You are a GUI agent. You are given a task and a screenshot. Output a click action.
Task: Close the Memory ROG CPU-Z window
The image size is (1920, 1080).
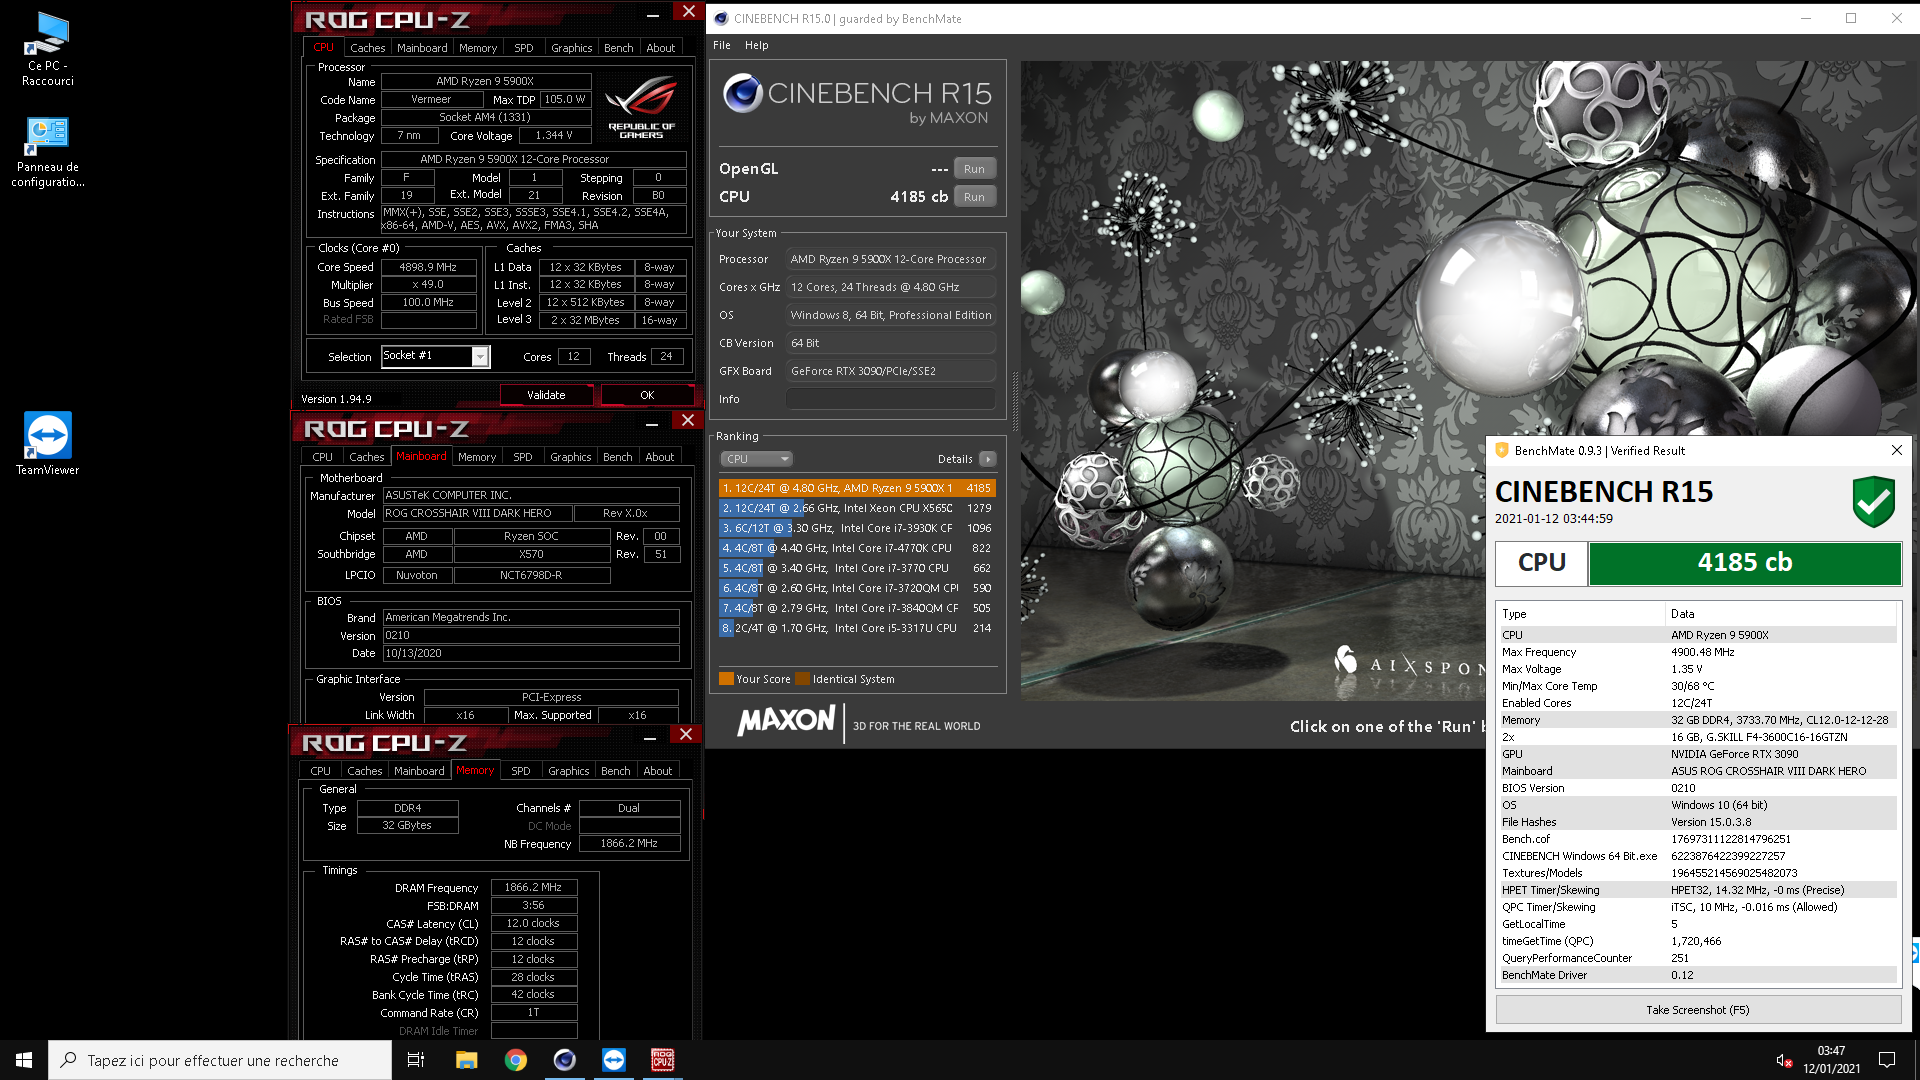686,735
